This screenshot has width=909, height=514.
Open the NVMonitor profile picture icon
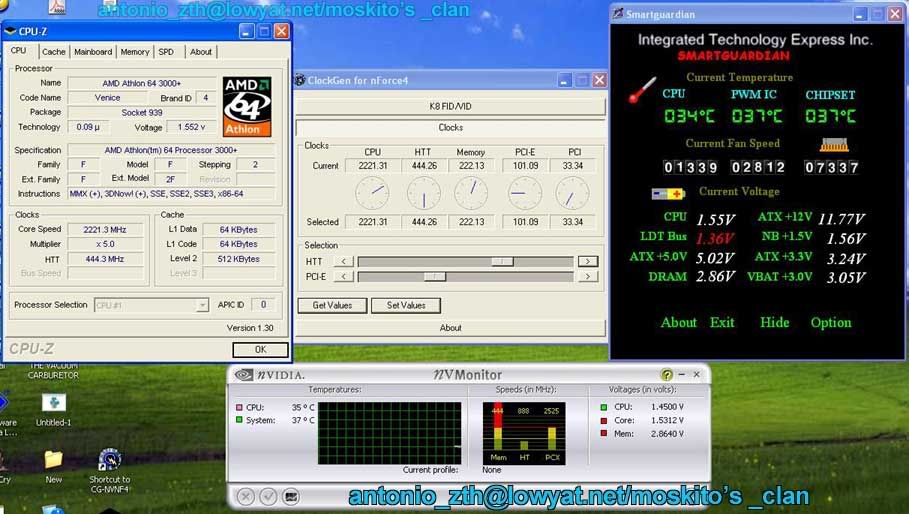tap(291, 496)
